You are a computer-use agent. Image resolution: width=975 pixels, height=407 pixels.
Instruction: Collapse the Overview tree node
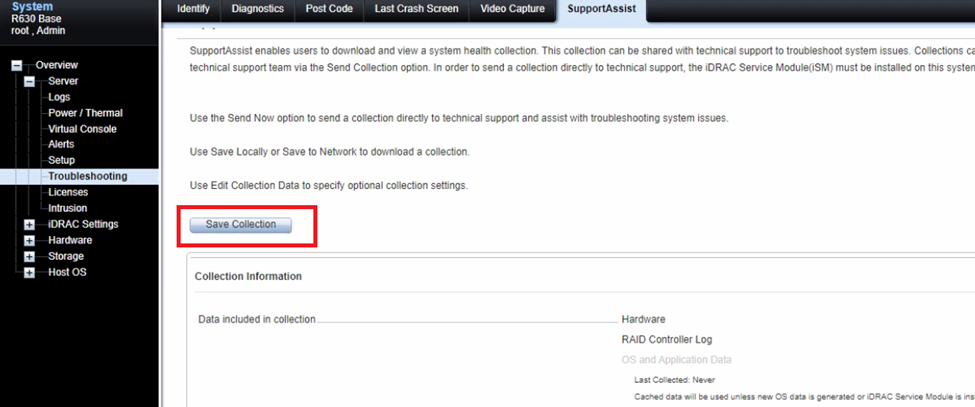[17, 65]
